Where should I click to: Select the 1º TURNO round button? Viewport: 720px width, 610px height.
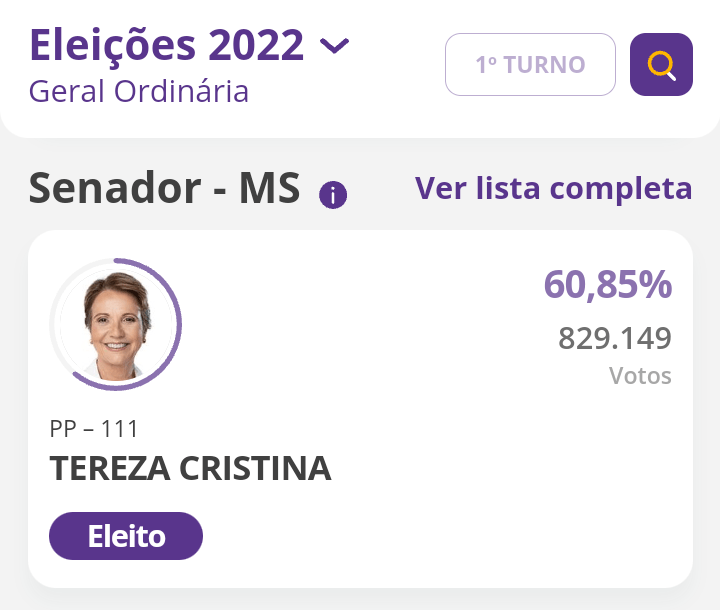coord(530,65)
